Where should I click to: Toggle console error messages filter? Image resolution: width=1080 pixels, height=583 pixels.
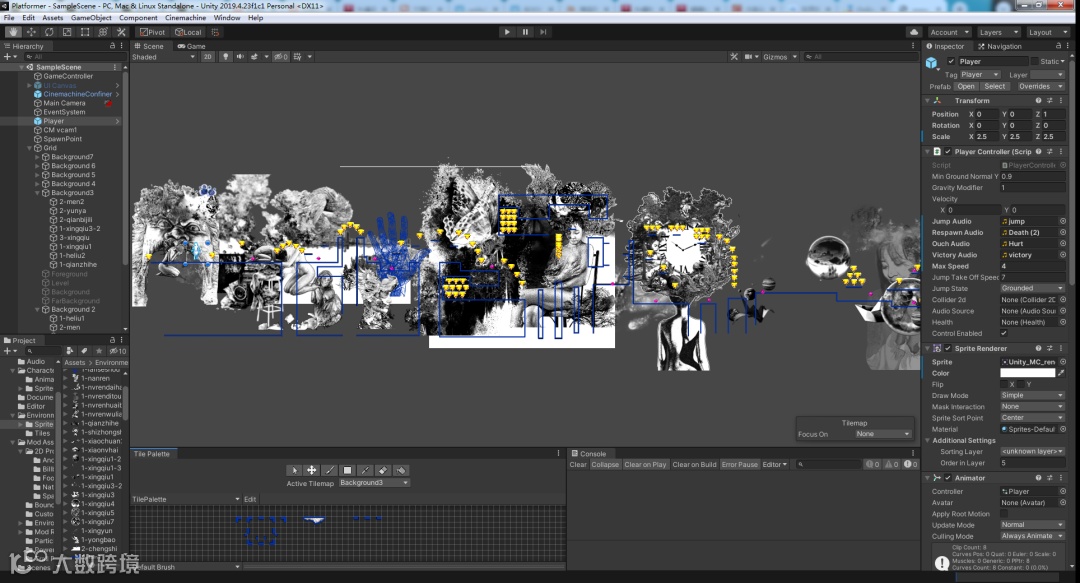911,464
